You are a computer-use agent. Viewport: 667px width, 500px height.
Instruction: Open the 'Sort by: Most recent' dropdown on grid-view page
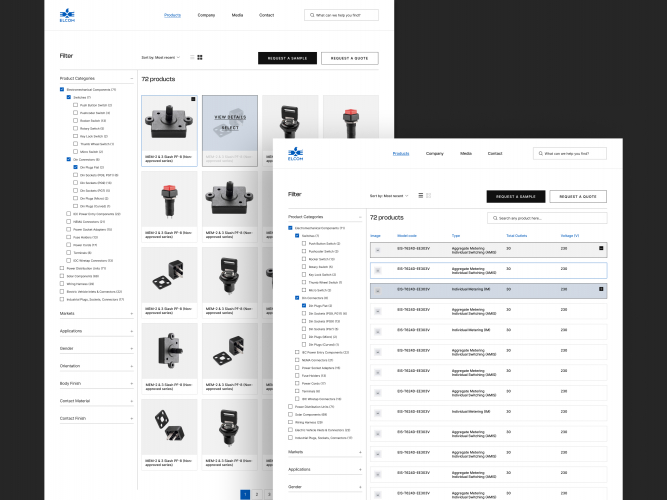click(160, 57)
